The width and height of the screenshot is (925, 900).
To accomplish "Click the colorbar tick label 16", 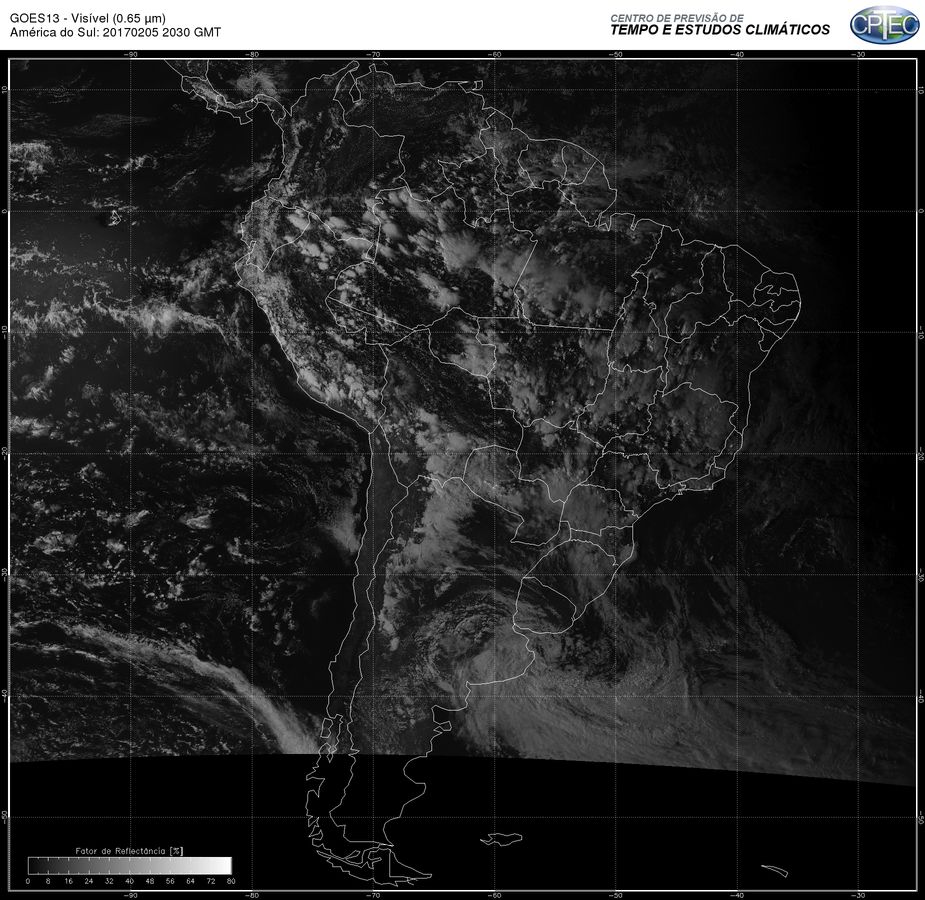I will (68, 881).
